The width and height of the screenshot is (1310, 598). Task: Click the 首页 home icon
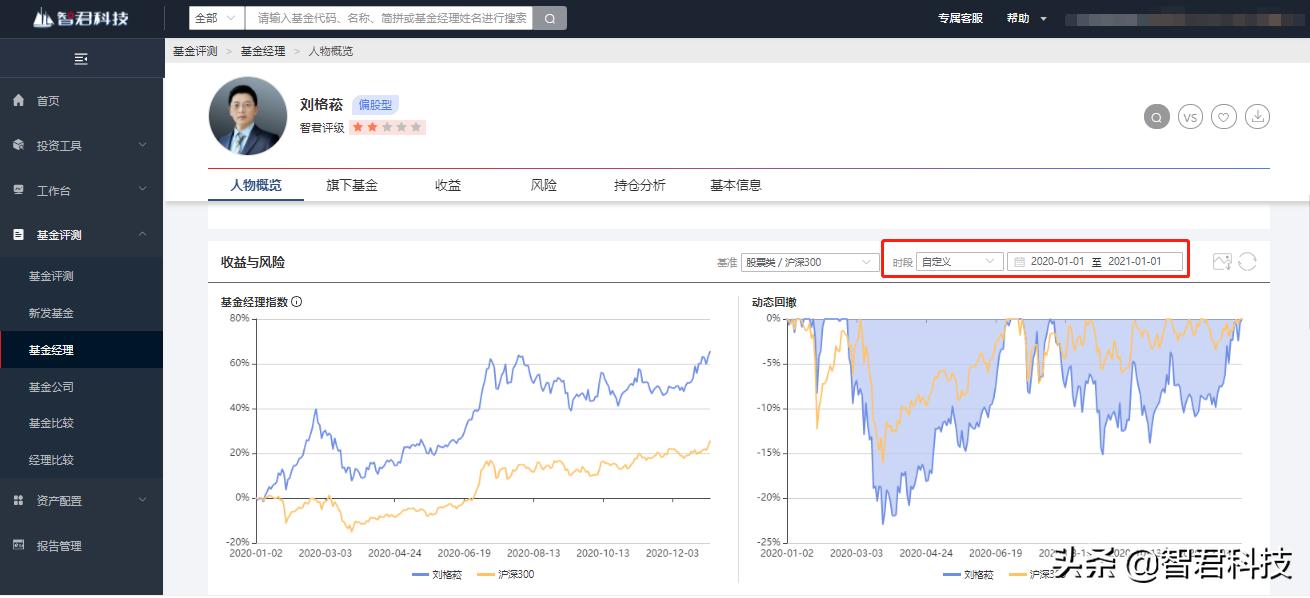click(x=18, y=101)
